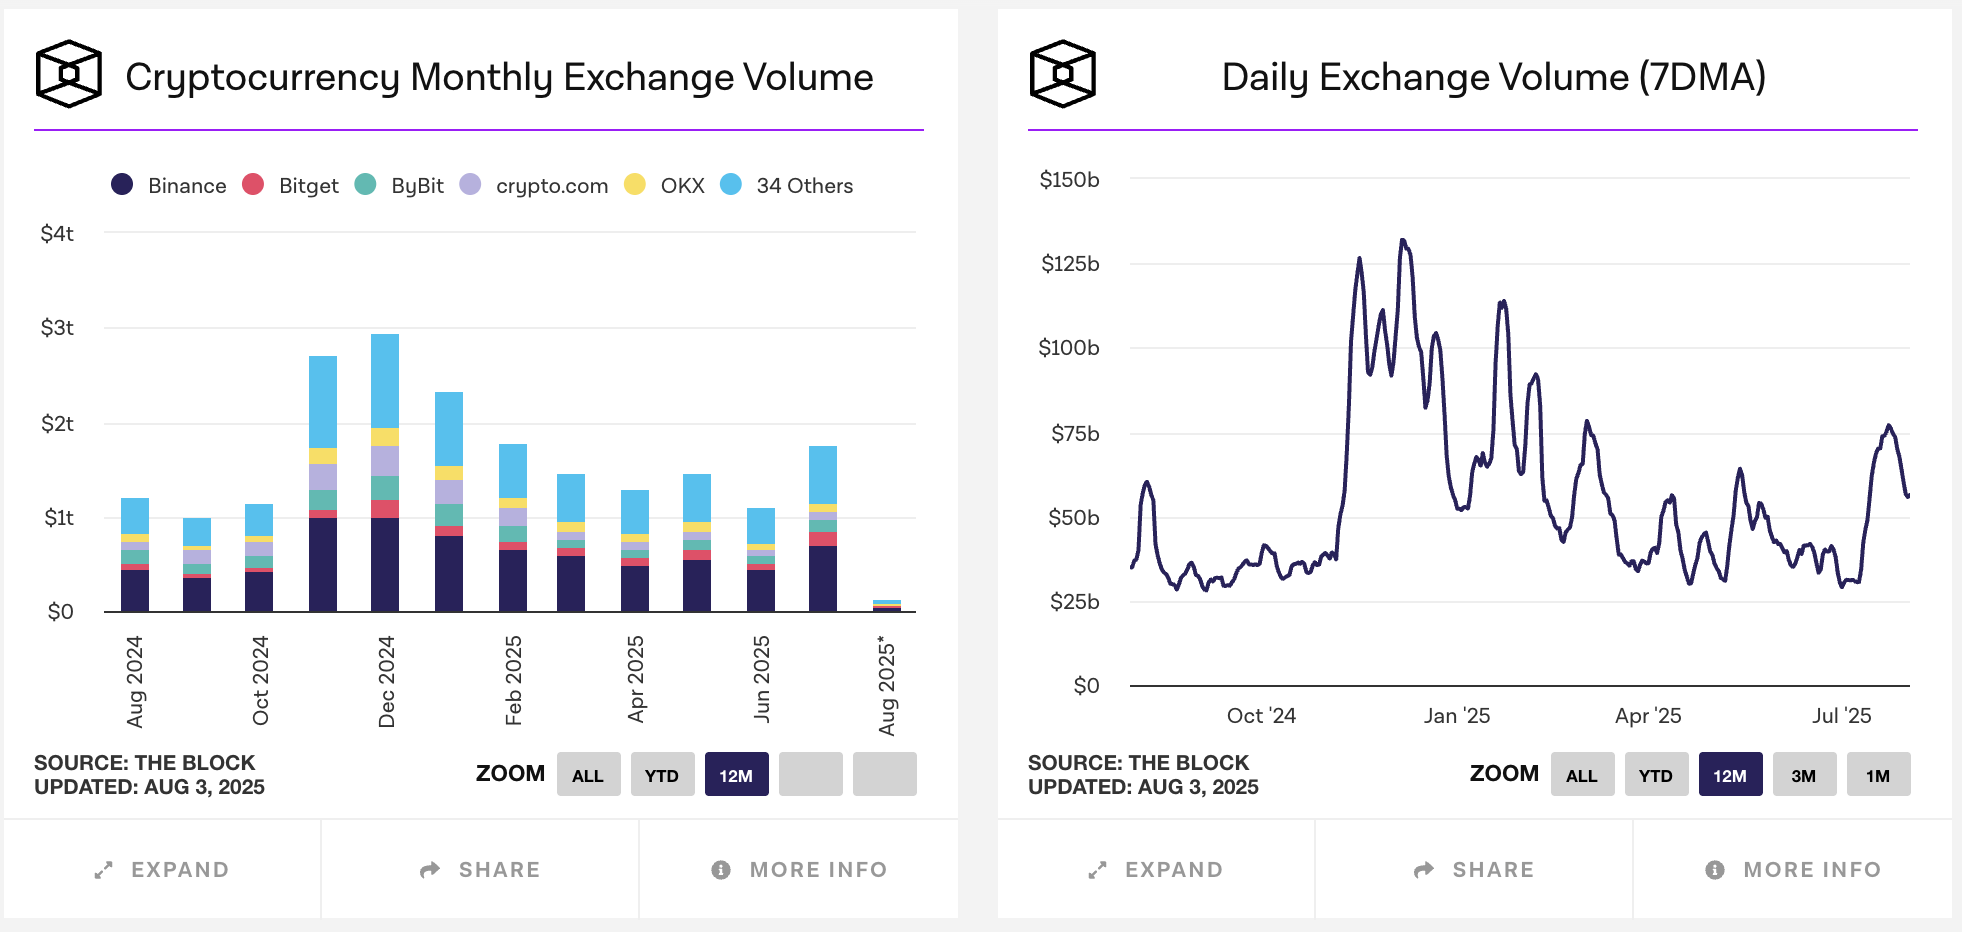Click The Block logo on Daily Exchange Volume chart
This screenshot has height=932, width=1962.
click(1063, 74)
